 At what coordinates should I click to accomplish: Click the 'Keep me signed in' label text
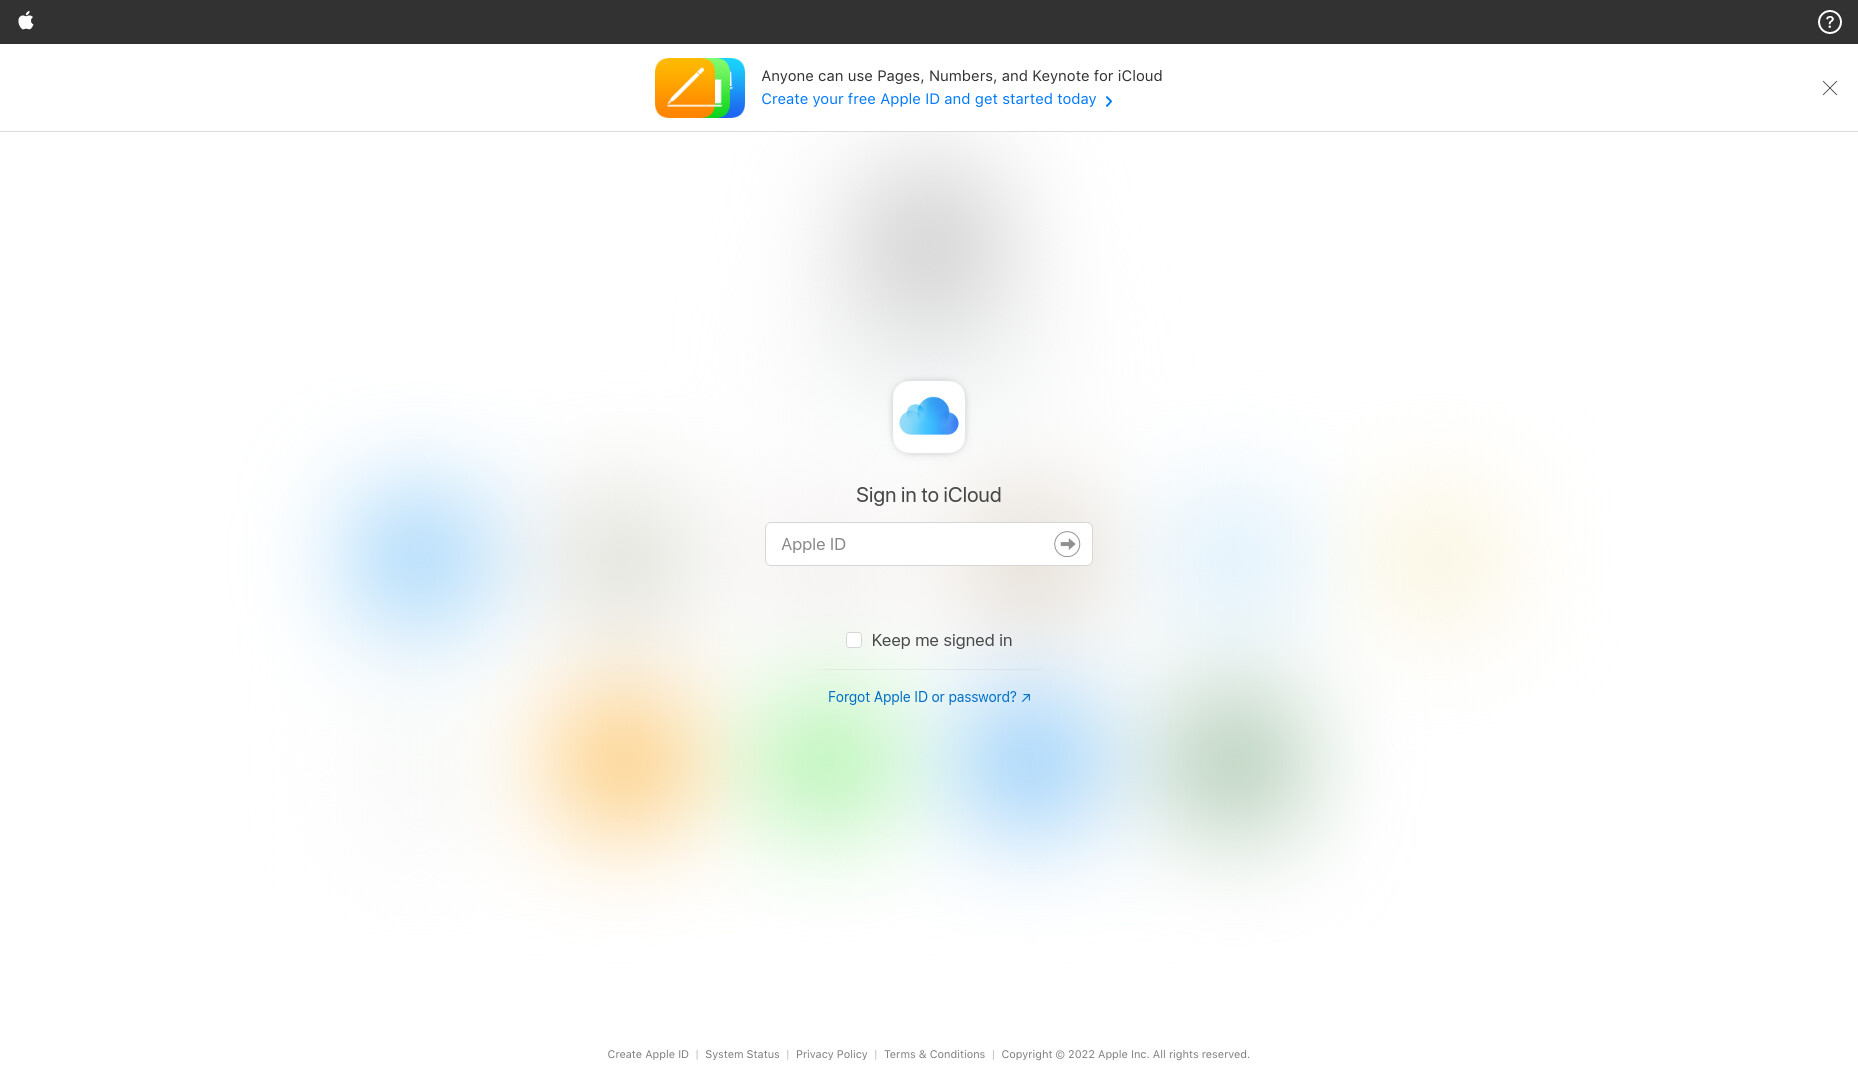[x=942, y=640]
